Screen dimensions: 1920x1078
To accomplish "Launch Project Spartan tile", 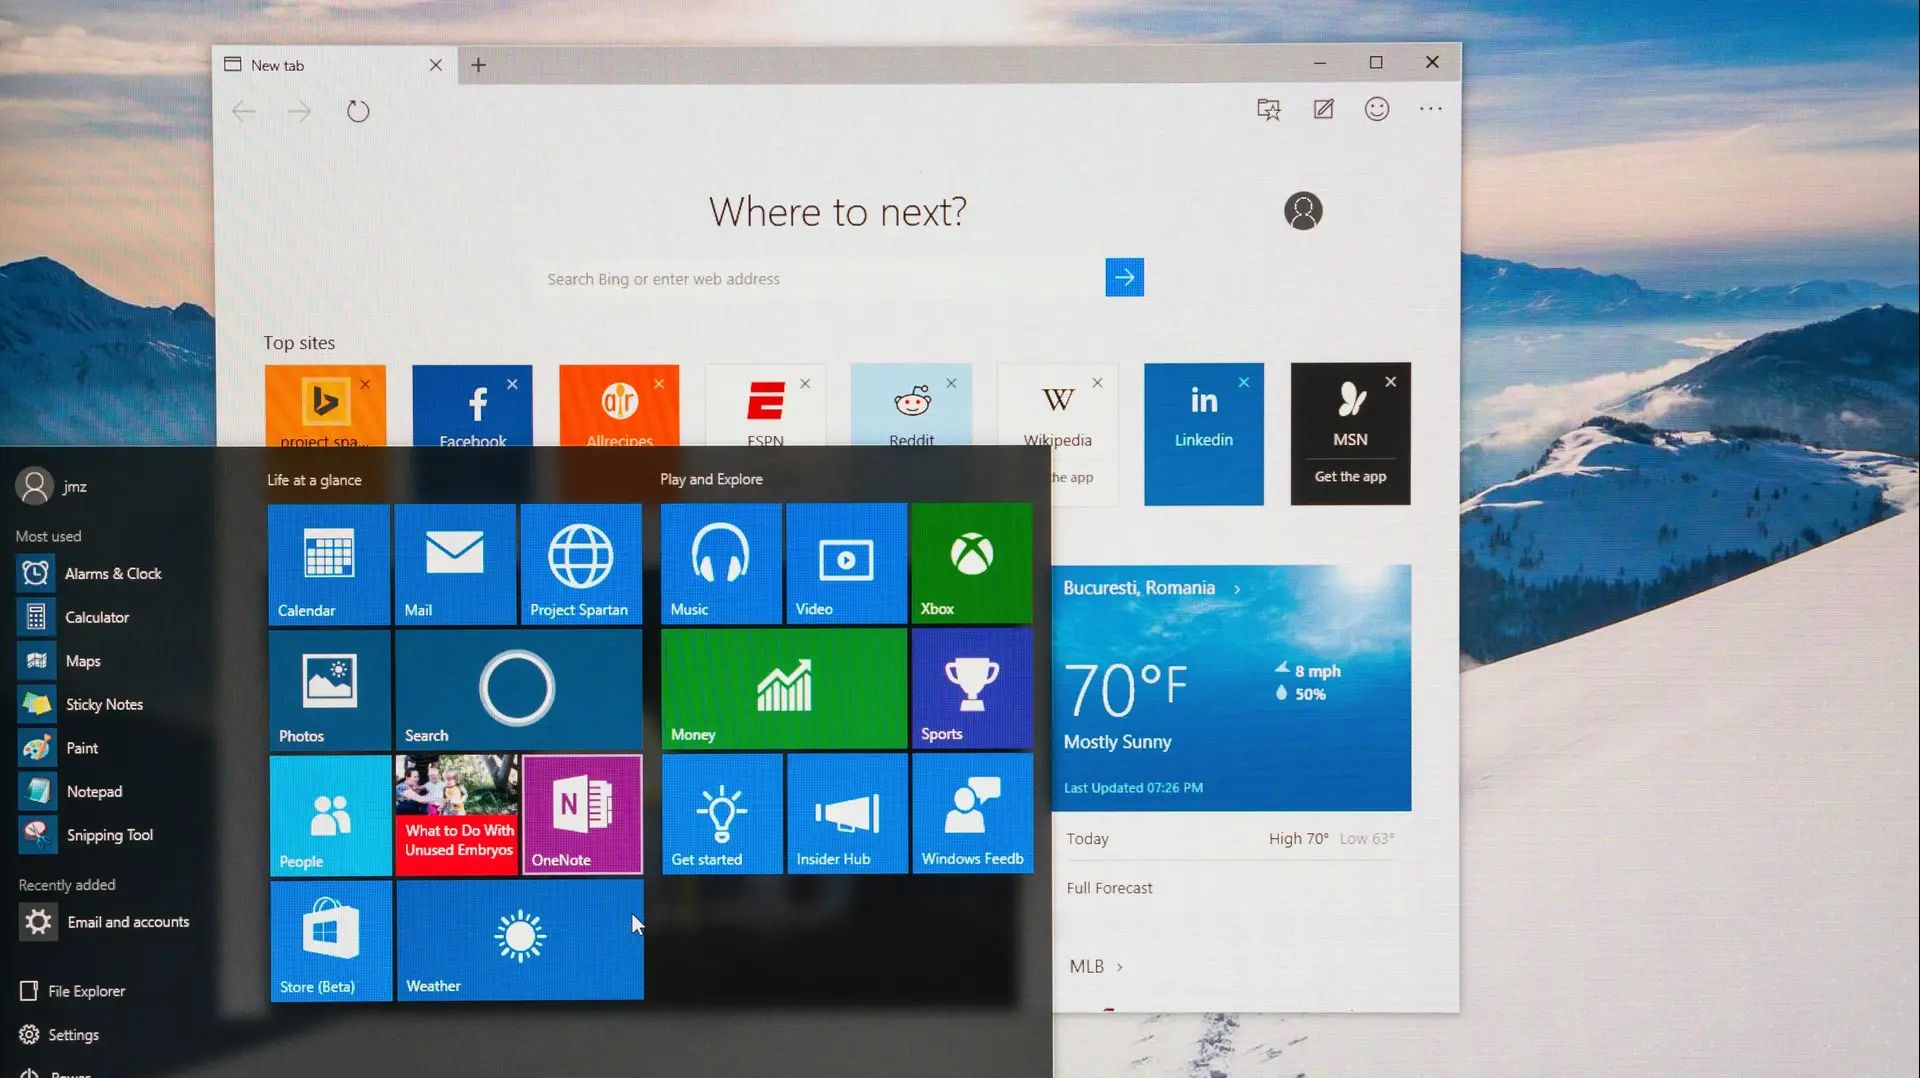I will pyautogui.click(x=581, y=565).
